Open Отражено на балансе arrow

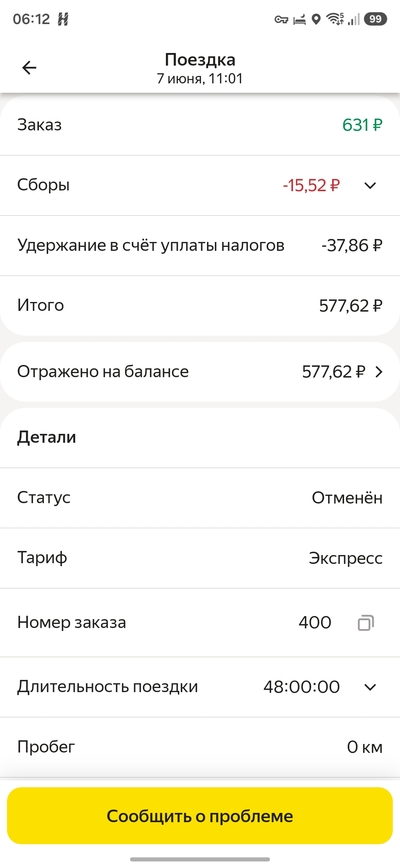379,372
